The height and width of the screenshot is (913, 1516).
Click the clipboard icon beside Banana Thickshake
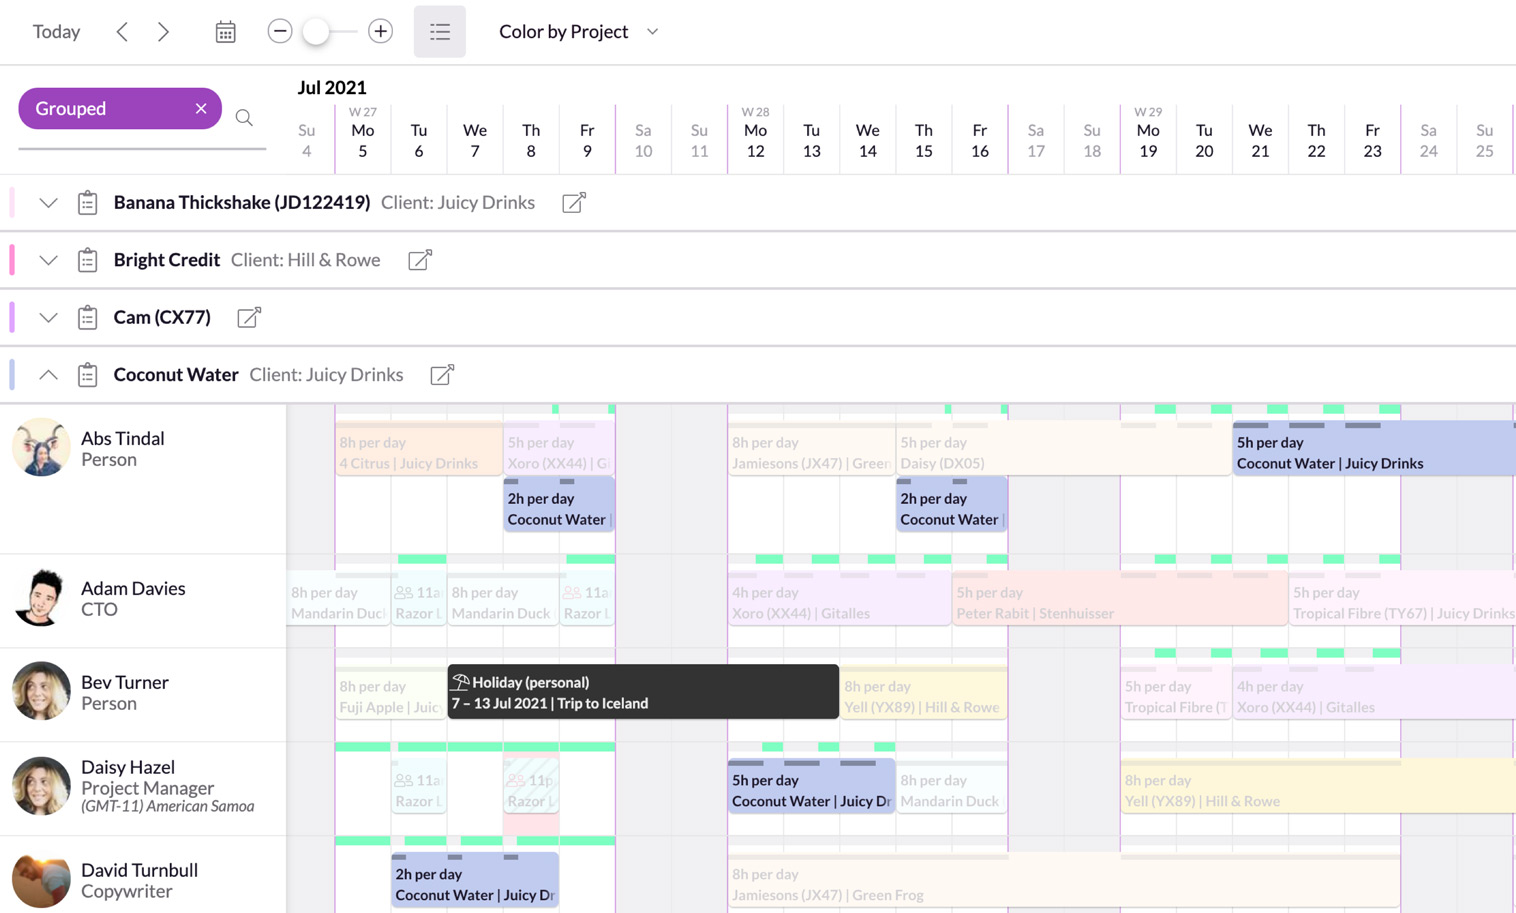tap(87, 202)
